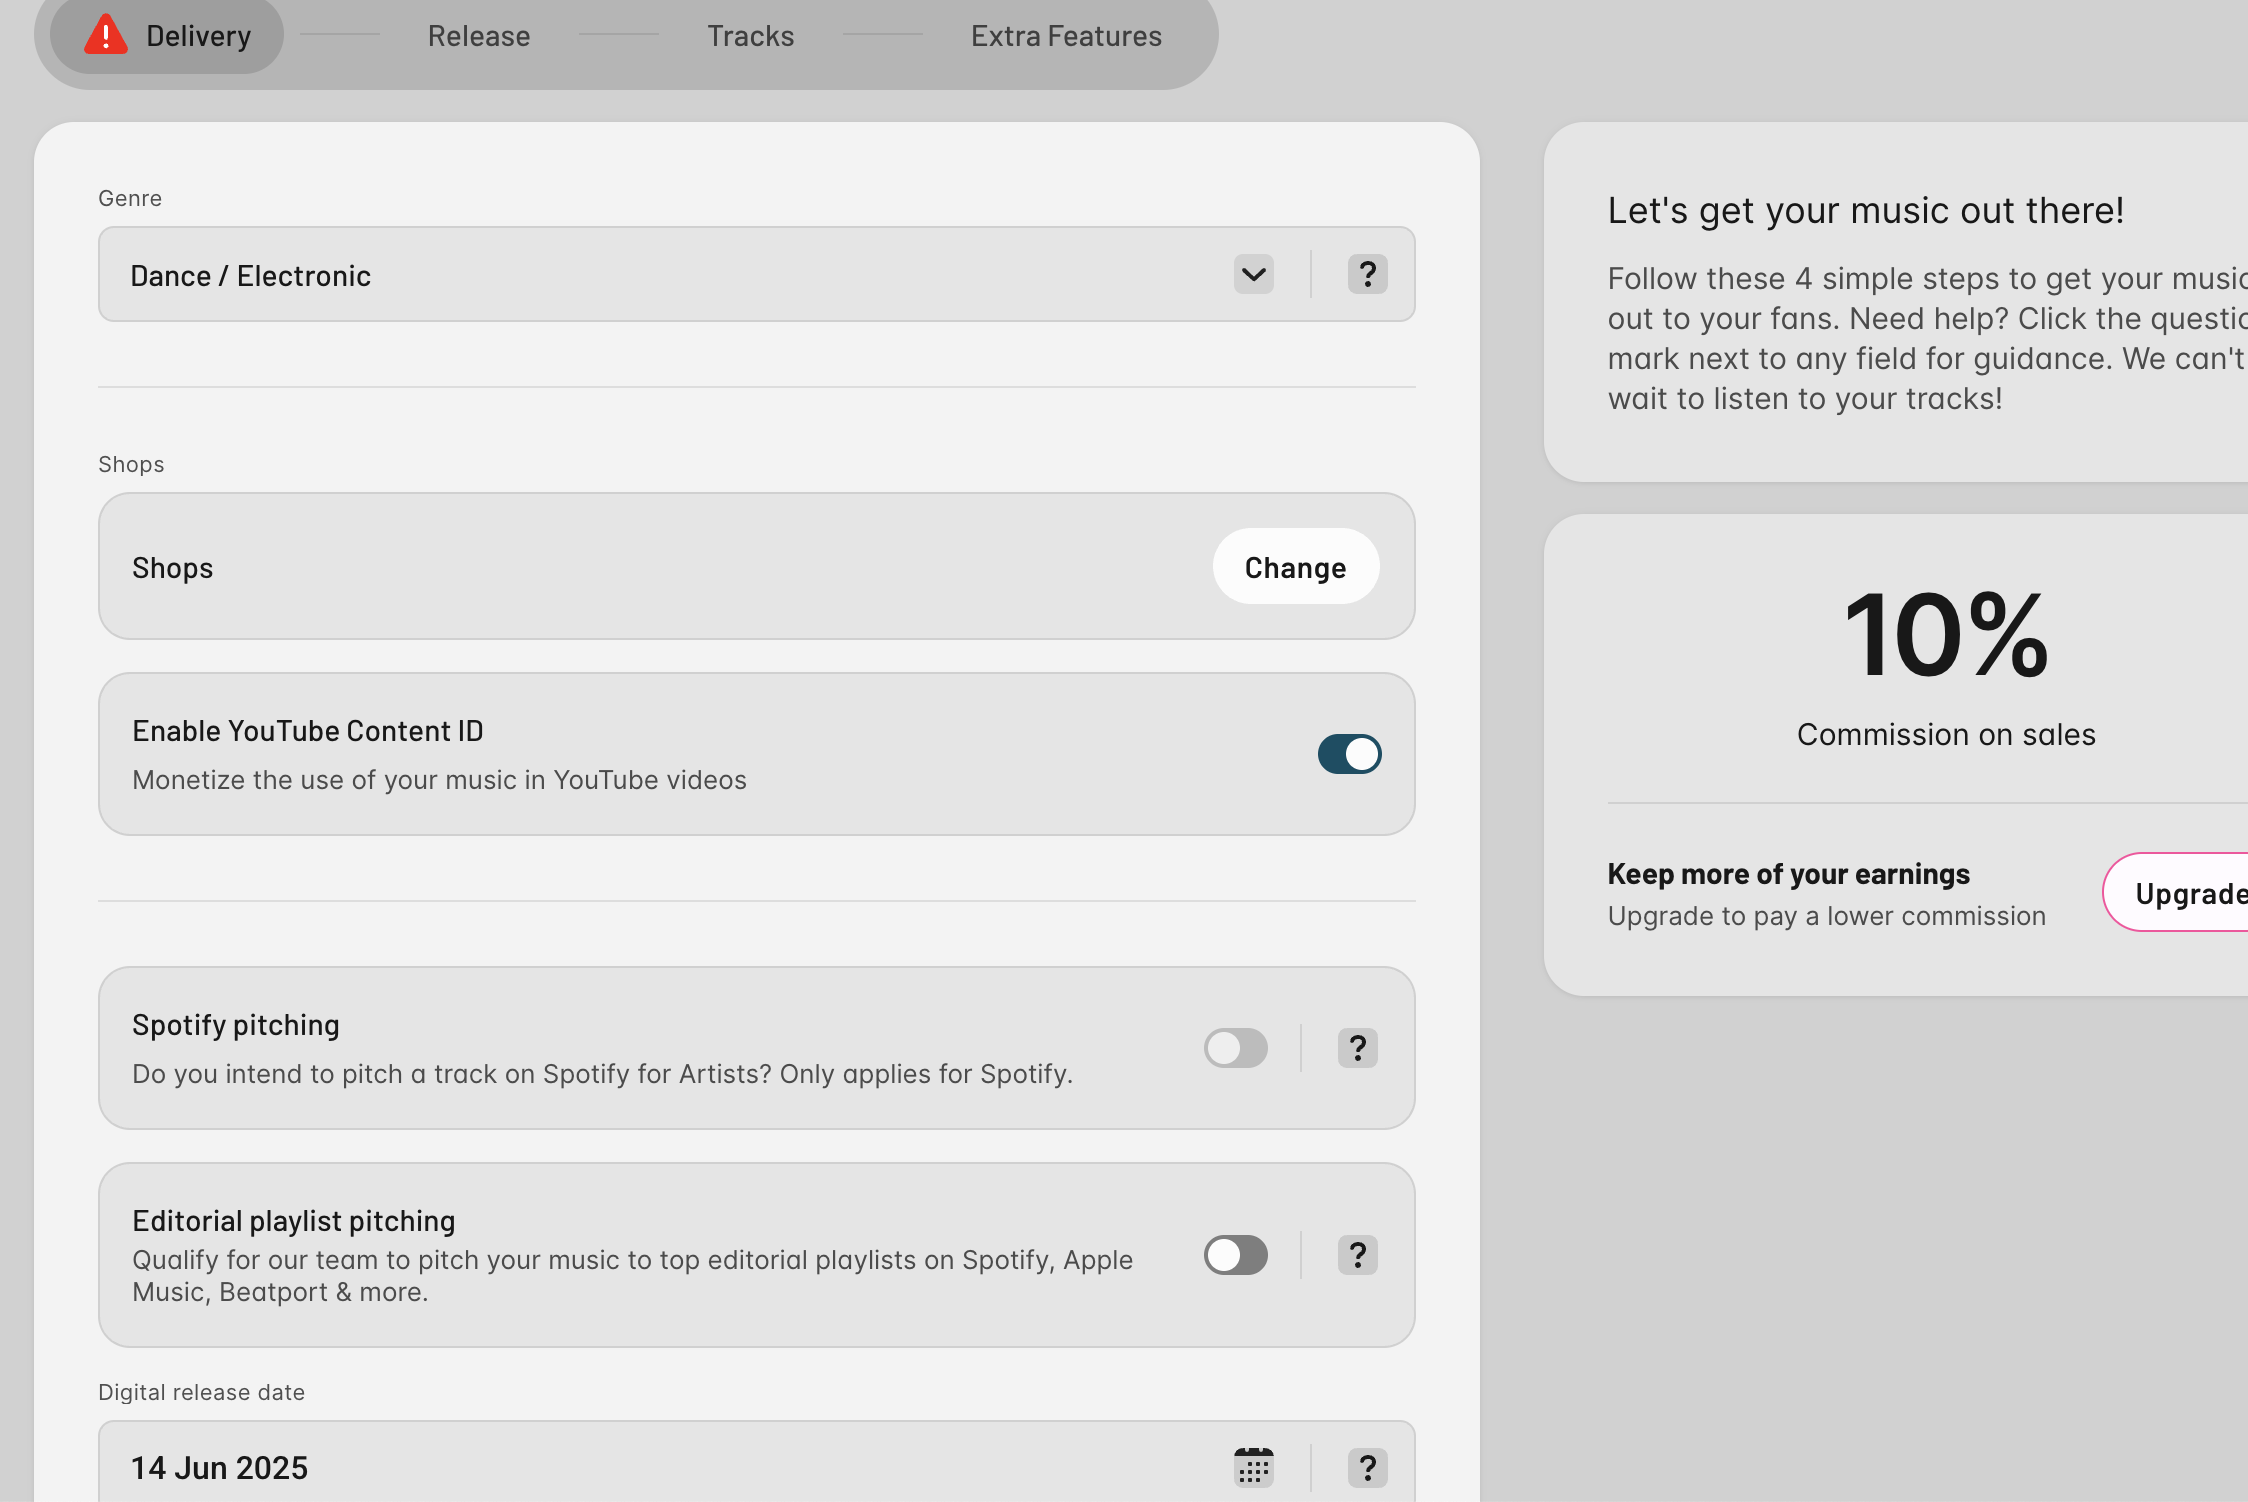Screen dimensions: 2248x1502
Task: Click the 'Digital release date' field label
Action: pos(201,1392)
